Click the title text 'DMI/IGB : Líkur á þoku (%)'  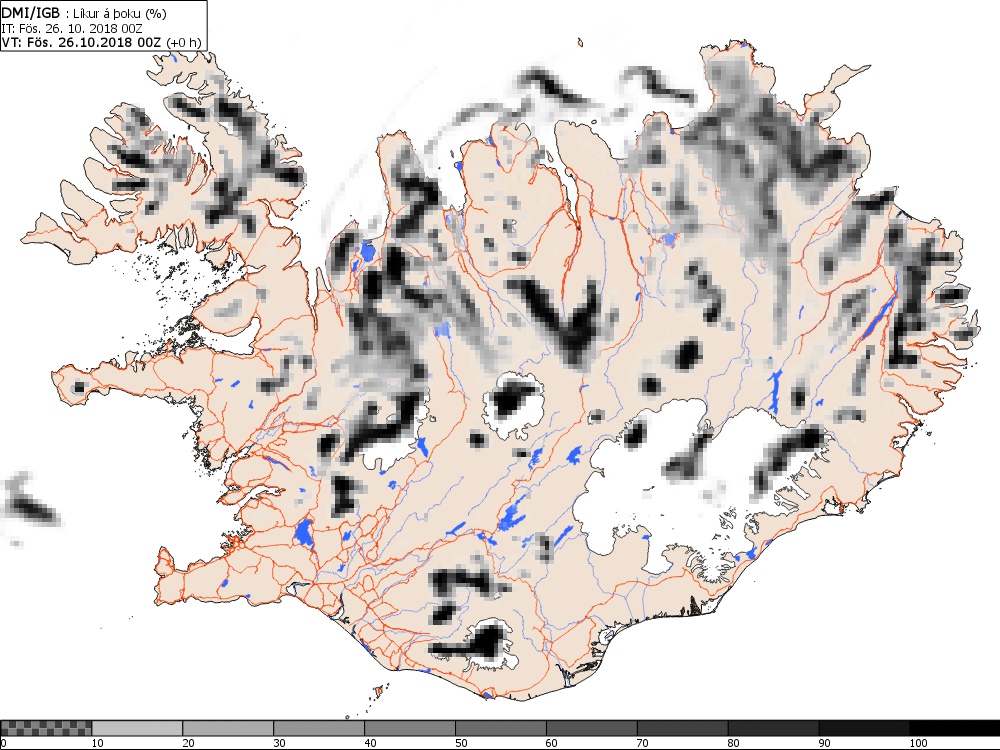pyautogui.click(x=84, y=13)
